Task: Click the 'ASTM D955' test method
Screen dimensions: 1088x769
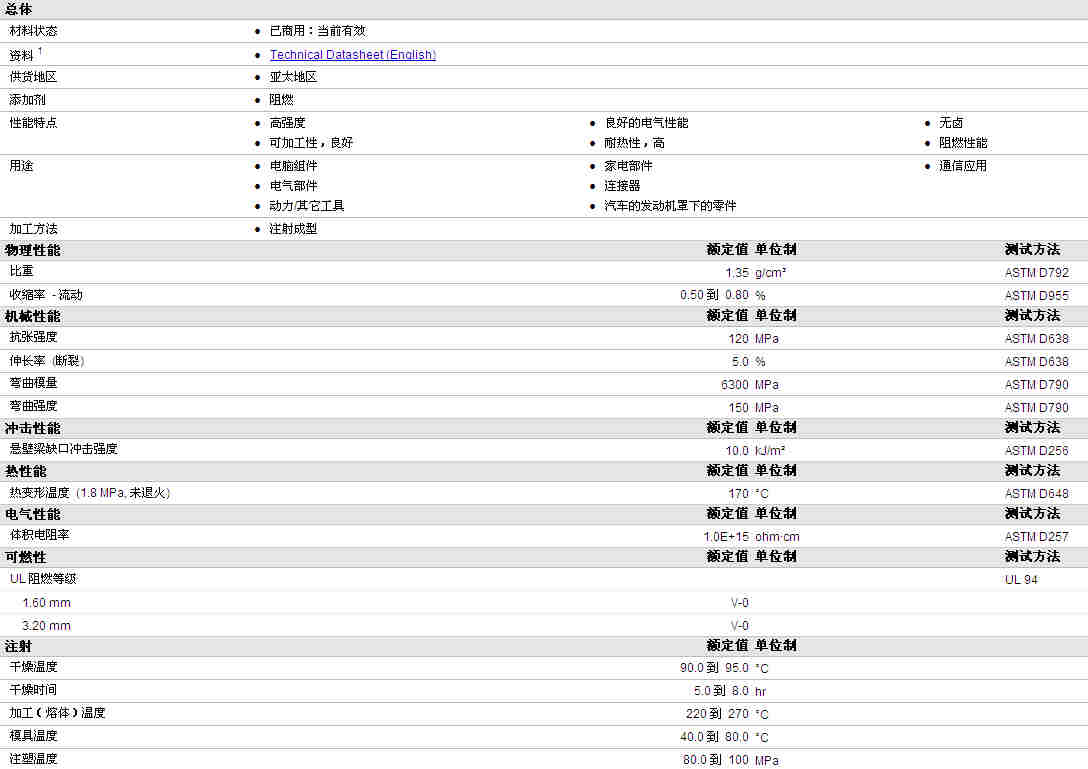Action: pyautogui.click(x=1037, y=296)
